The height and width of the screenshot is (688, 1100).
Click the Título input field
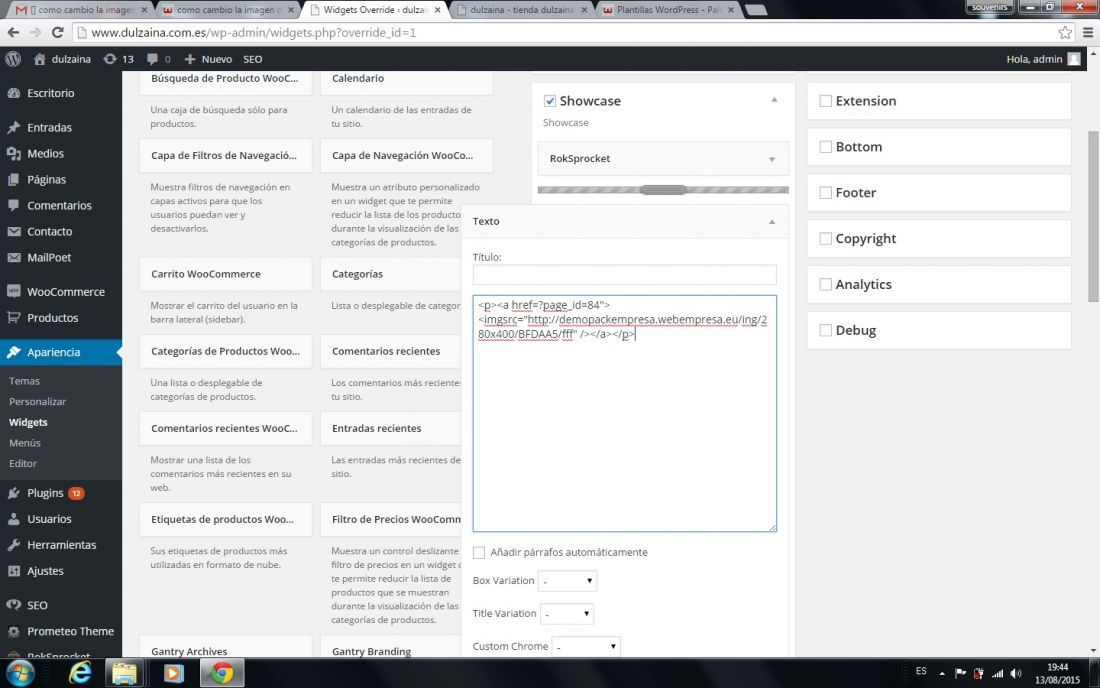pos(624,274)
